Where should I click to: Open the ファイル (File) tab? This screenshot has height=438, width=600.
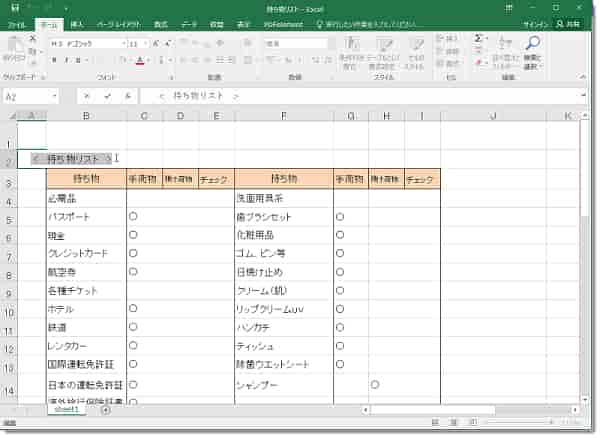click(17, 22)
